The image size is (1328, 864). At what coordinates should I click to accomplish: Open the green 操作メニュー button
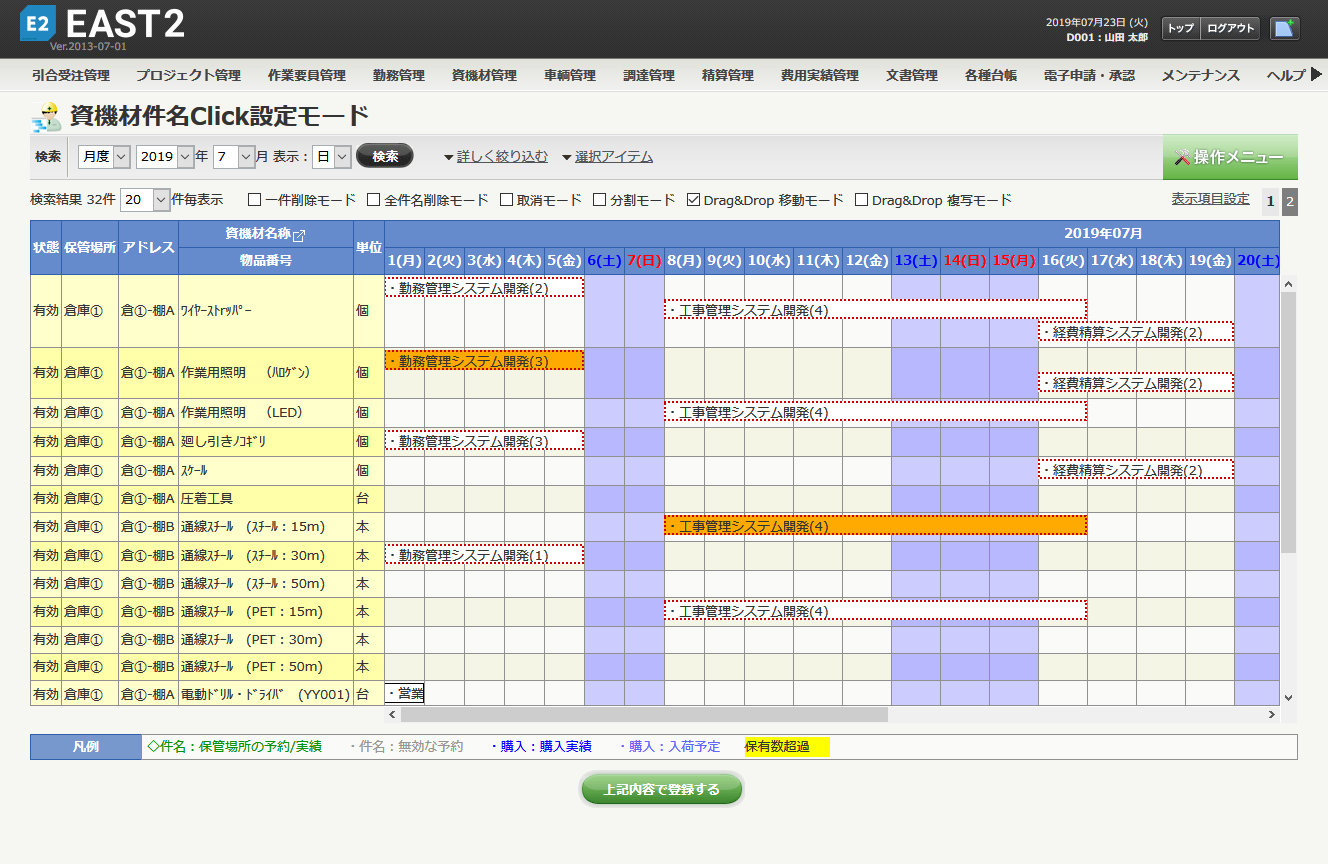(1230, 157)
